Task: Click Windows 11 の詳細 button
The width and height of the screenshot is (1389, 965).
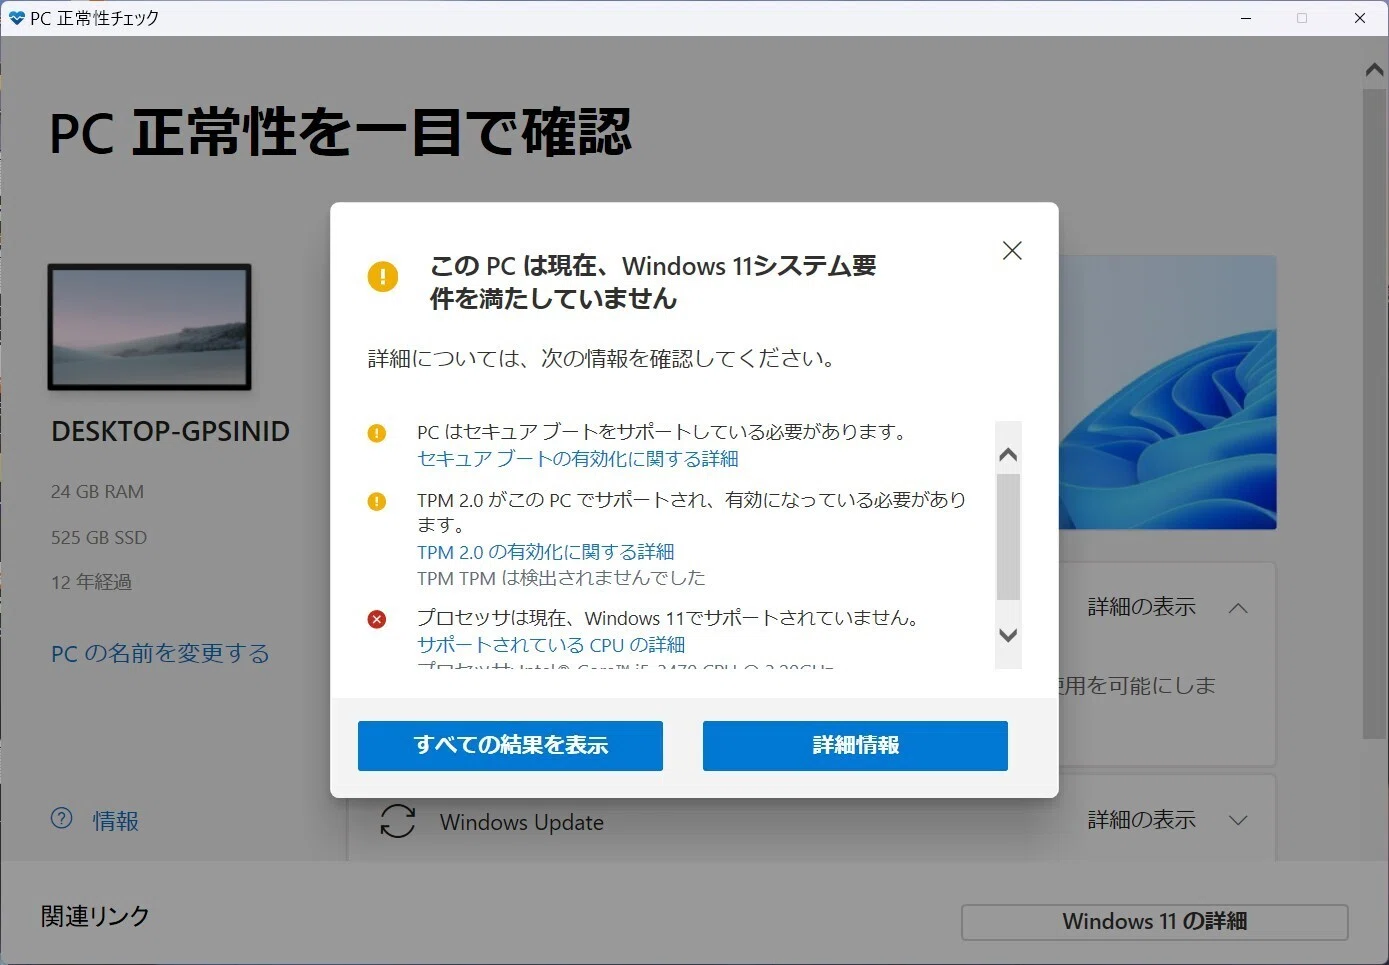Action: point(1155,922)
